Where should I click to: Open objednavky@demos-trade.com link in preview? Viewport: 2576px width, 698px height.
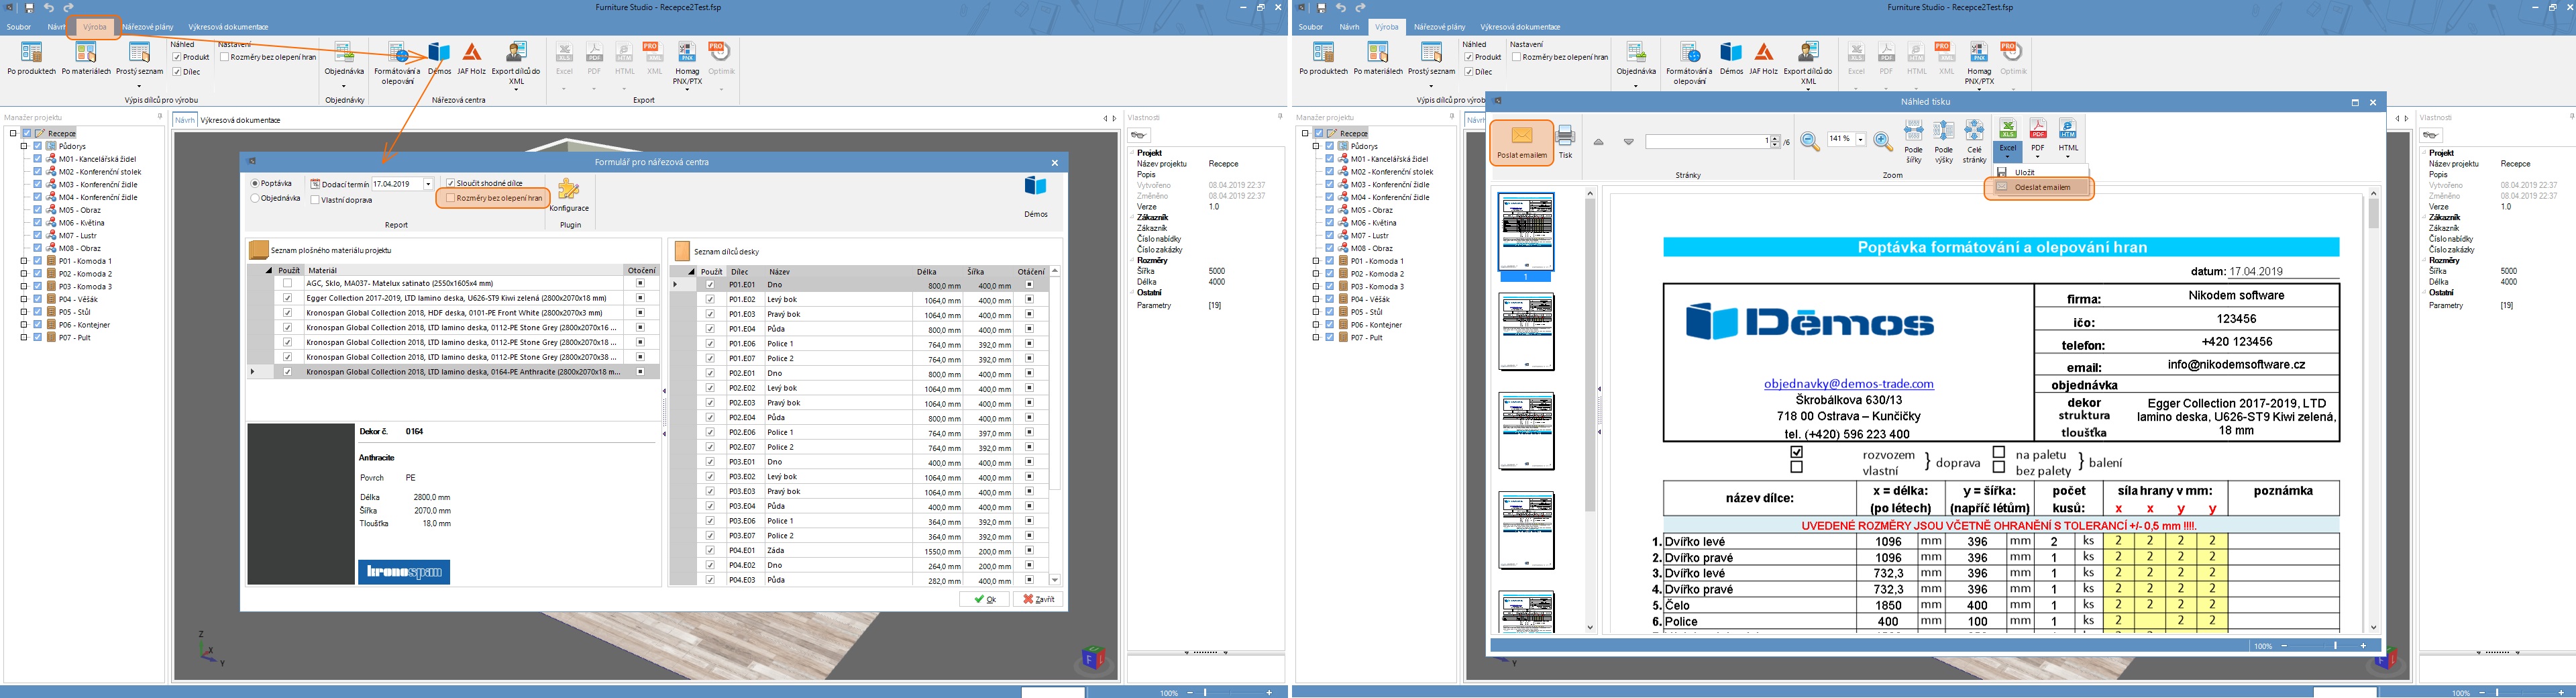pyautogui.click(x=1848, y=383)
